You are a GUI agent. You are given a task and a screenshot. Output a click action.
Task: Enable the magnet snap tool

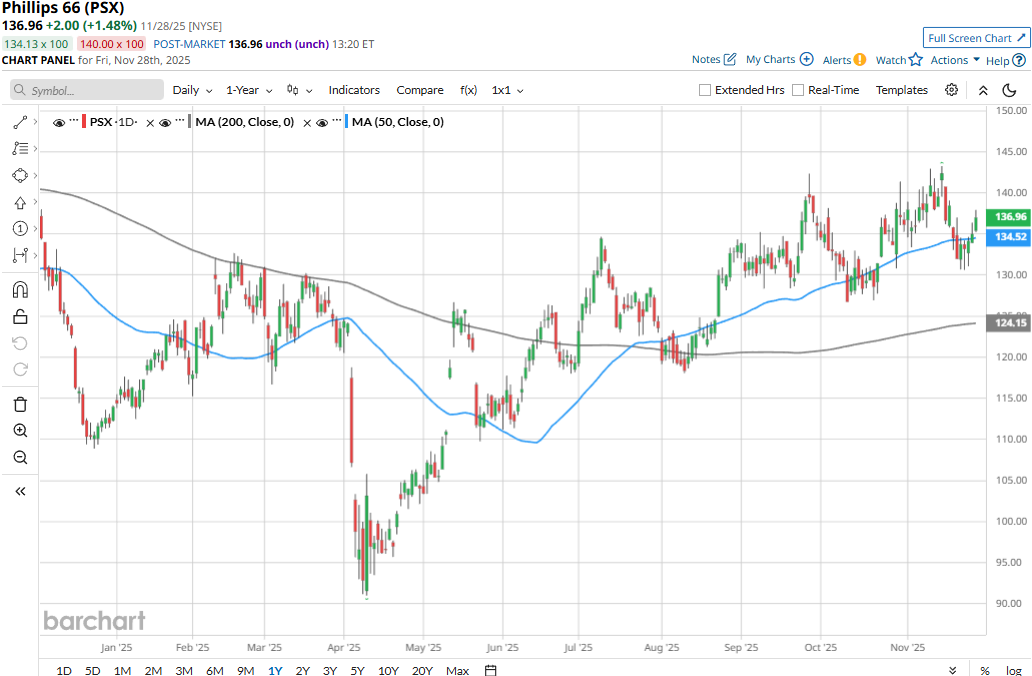point(20,290)
